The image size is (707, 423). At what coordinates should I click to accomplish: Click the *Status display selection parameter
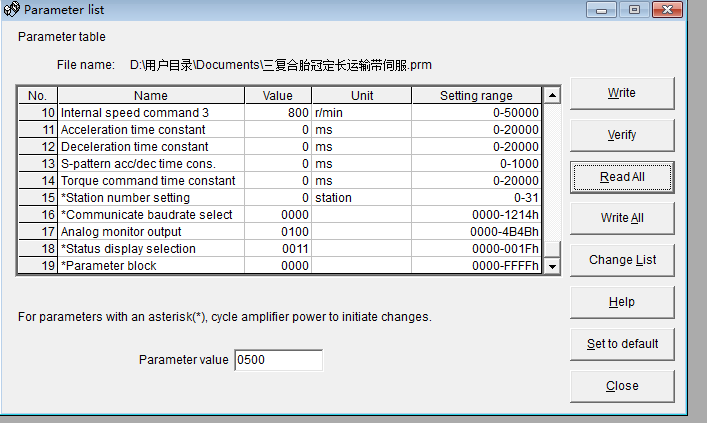point(150,249)
